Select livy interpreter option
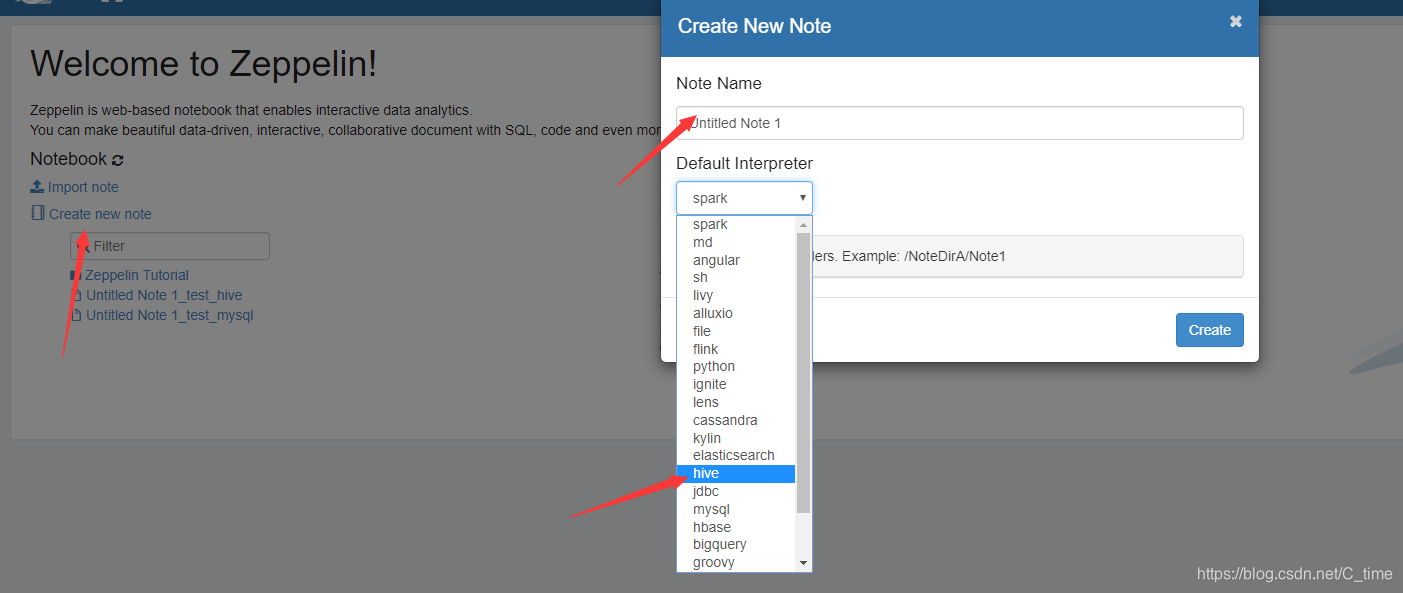The image size is (1403, 593). tap(736, 295)
